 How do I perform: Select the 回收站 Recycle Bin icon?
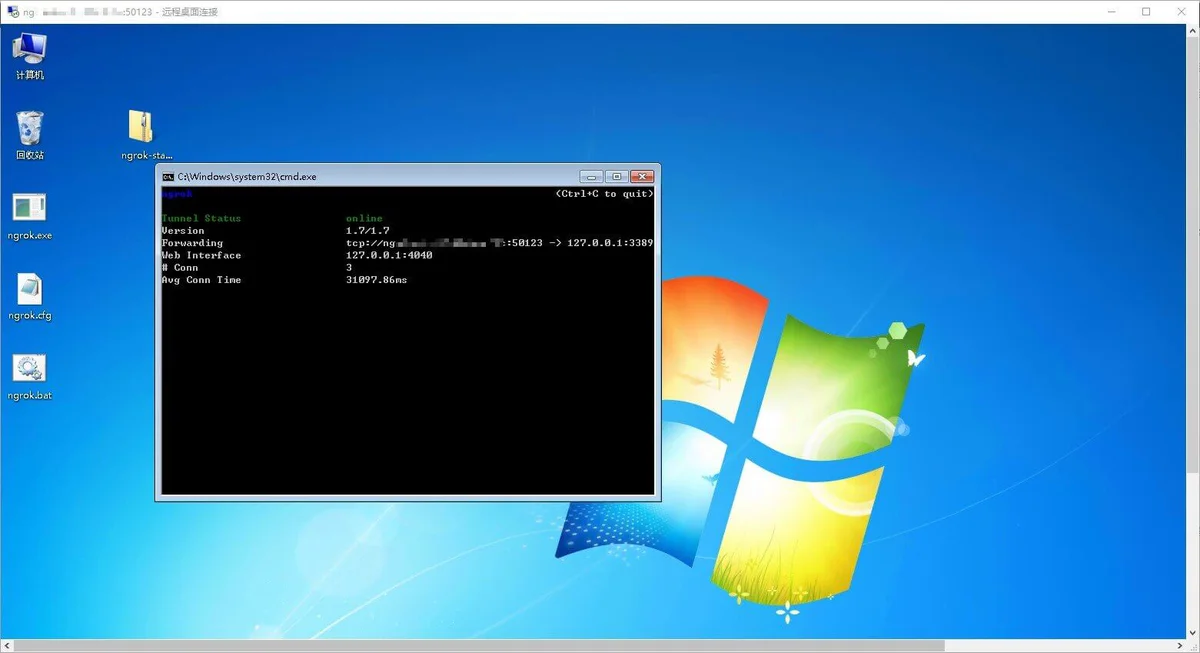click(30, 130)
